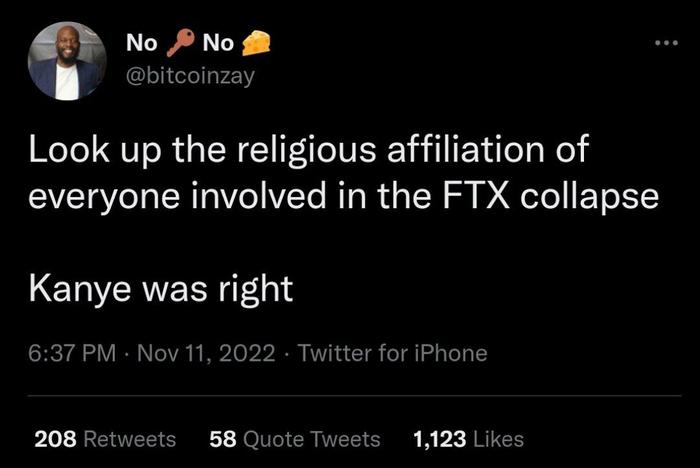
Task: Click the 1,123 like count number
Action: tap(440, 438)
